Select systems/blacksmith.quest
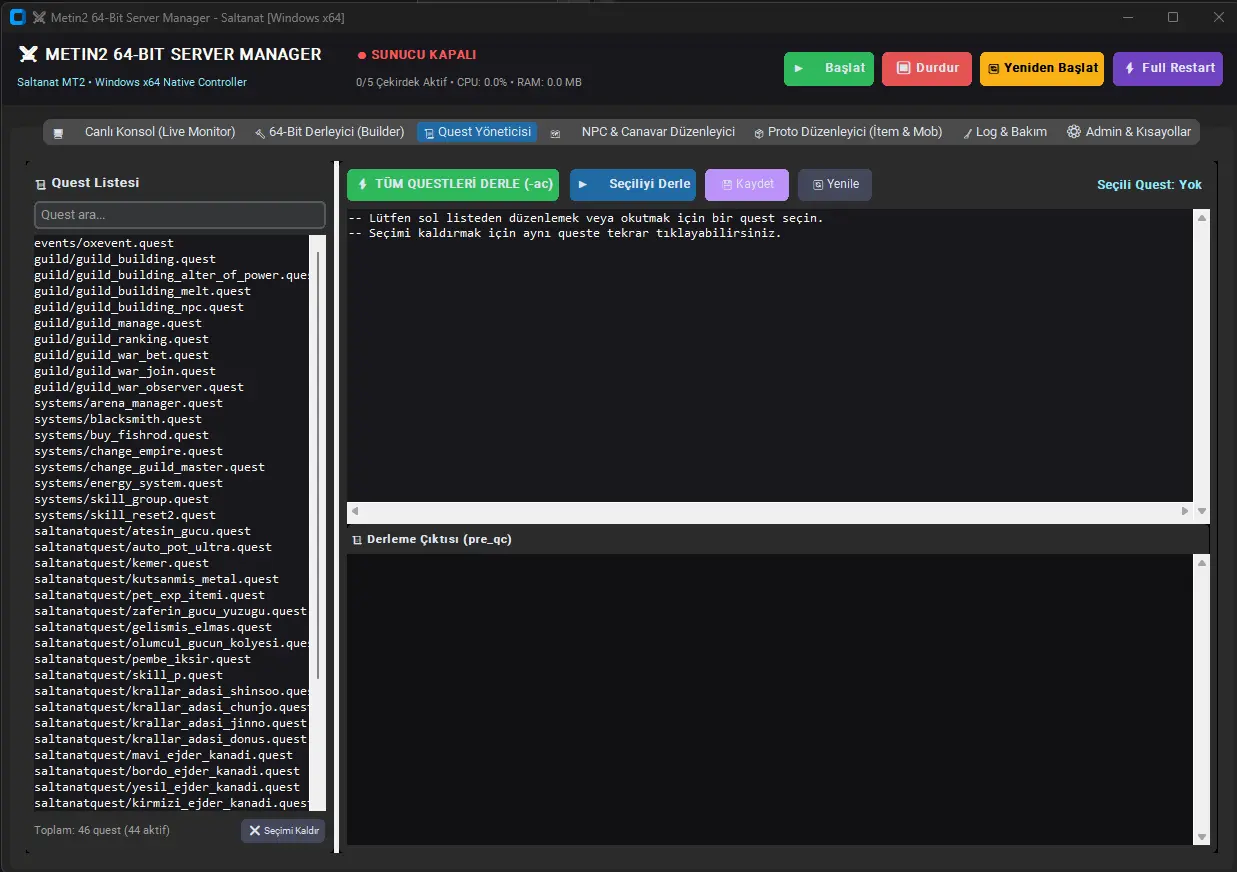This screenshot has height=872, width=1237. point(118,419)
